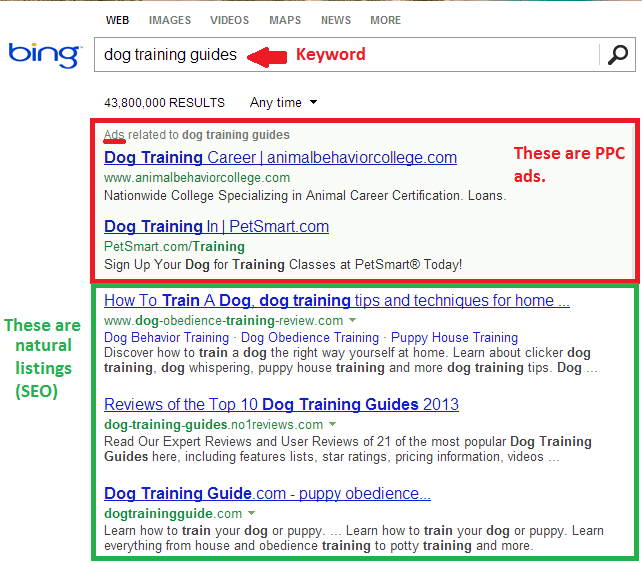Open Dog Training In PetSmart.com ad
Image resolution: width=642 pixels, height=563 pixels.
[x=217, y=226]
